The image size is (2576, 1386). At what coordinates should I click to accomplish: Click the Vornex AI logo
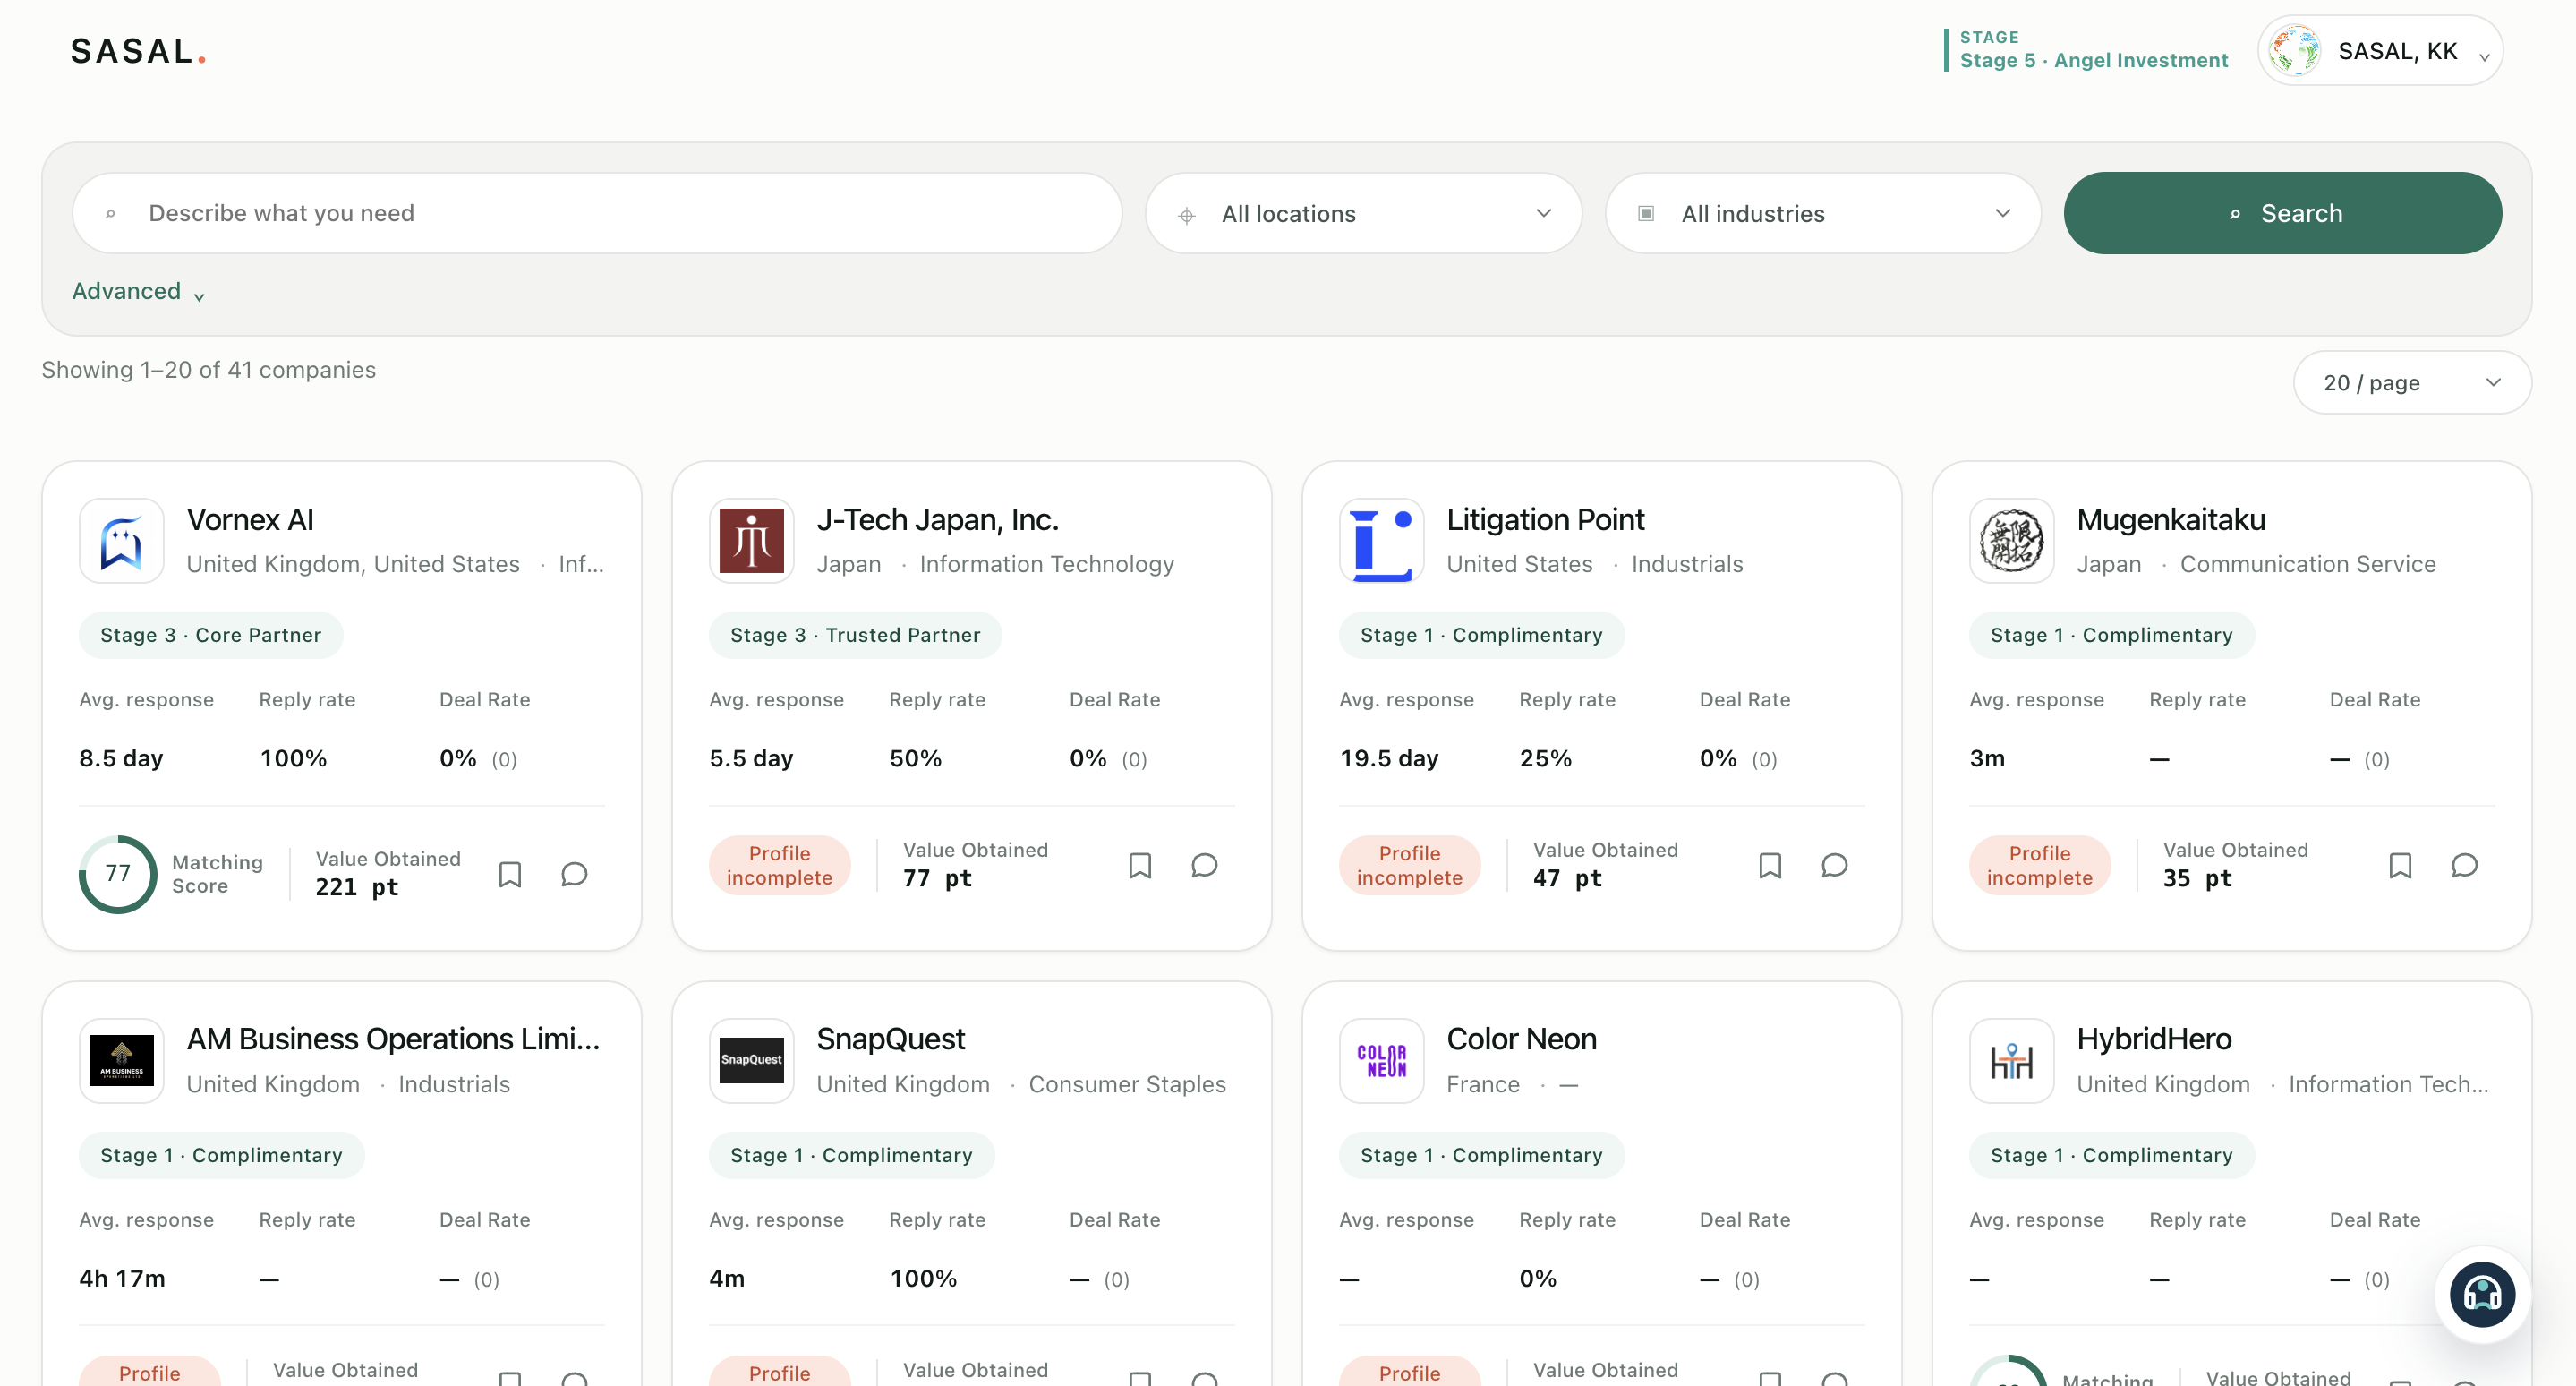[122, 541]
